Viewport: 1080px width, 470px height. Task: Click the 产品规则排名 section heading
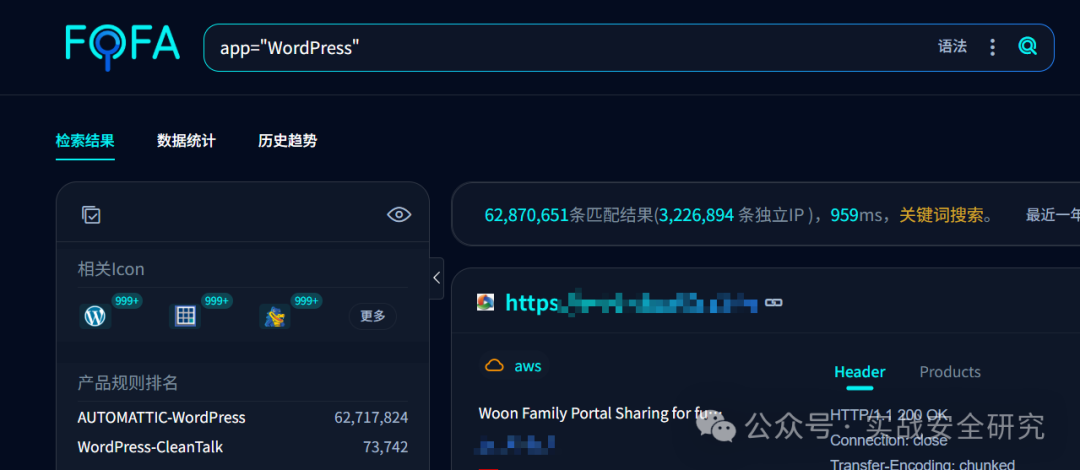tap(127, 383)
